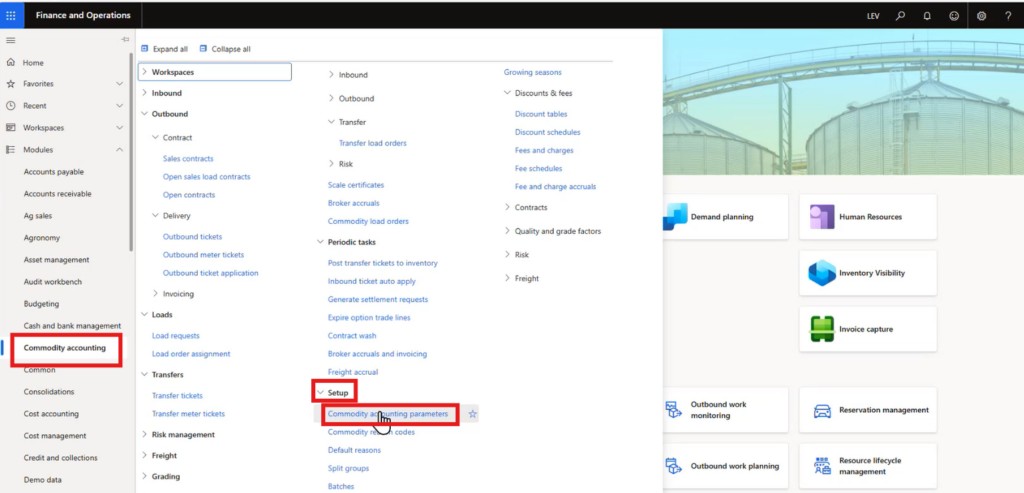Expand the Quality and grade factors group
Image resolution: width=1024 pixels, height=493 pixels.
[x=507, y=231]
